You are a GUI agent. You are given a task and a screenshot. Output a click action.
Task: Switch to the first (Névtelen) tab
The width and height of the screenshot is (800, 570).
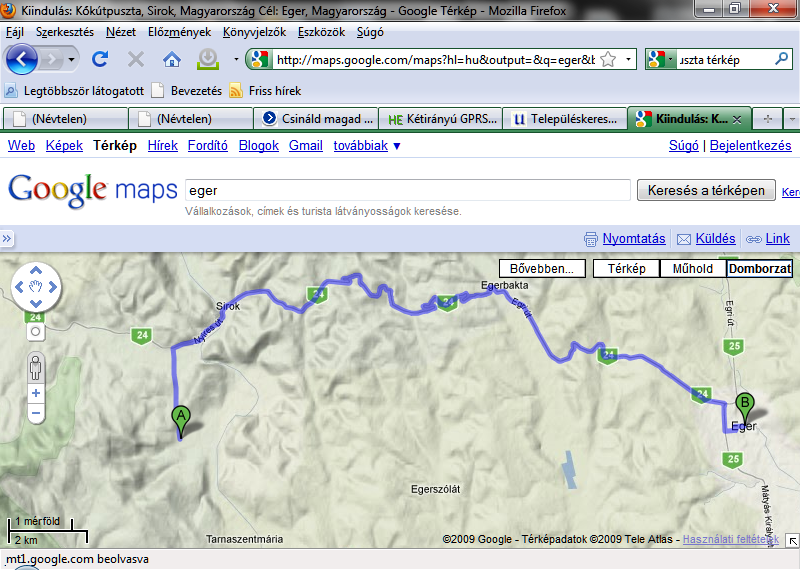pyautogui.click(x=65, y=119)
